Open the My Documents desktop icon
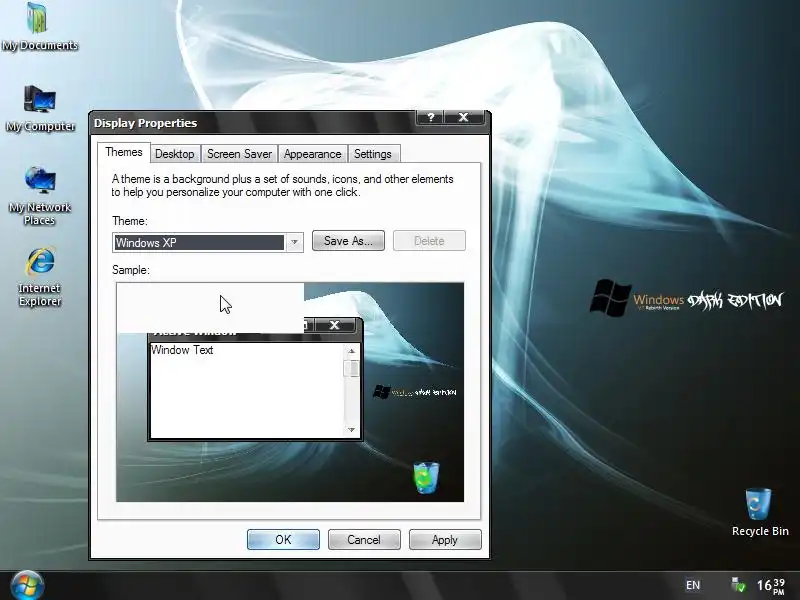 39,27
